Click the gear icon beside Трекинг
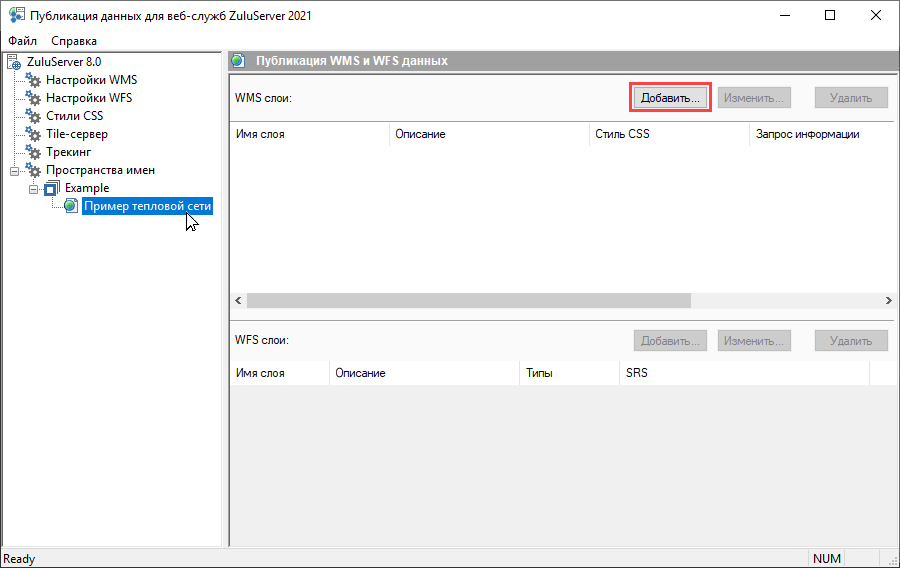This screenshot has width=900, height=568. click(x=33, y=152)
